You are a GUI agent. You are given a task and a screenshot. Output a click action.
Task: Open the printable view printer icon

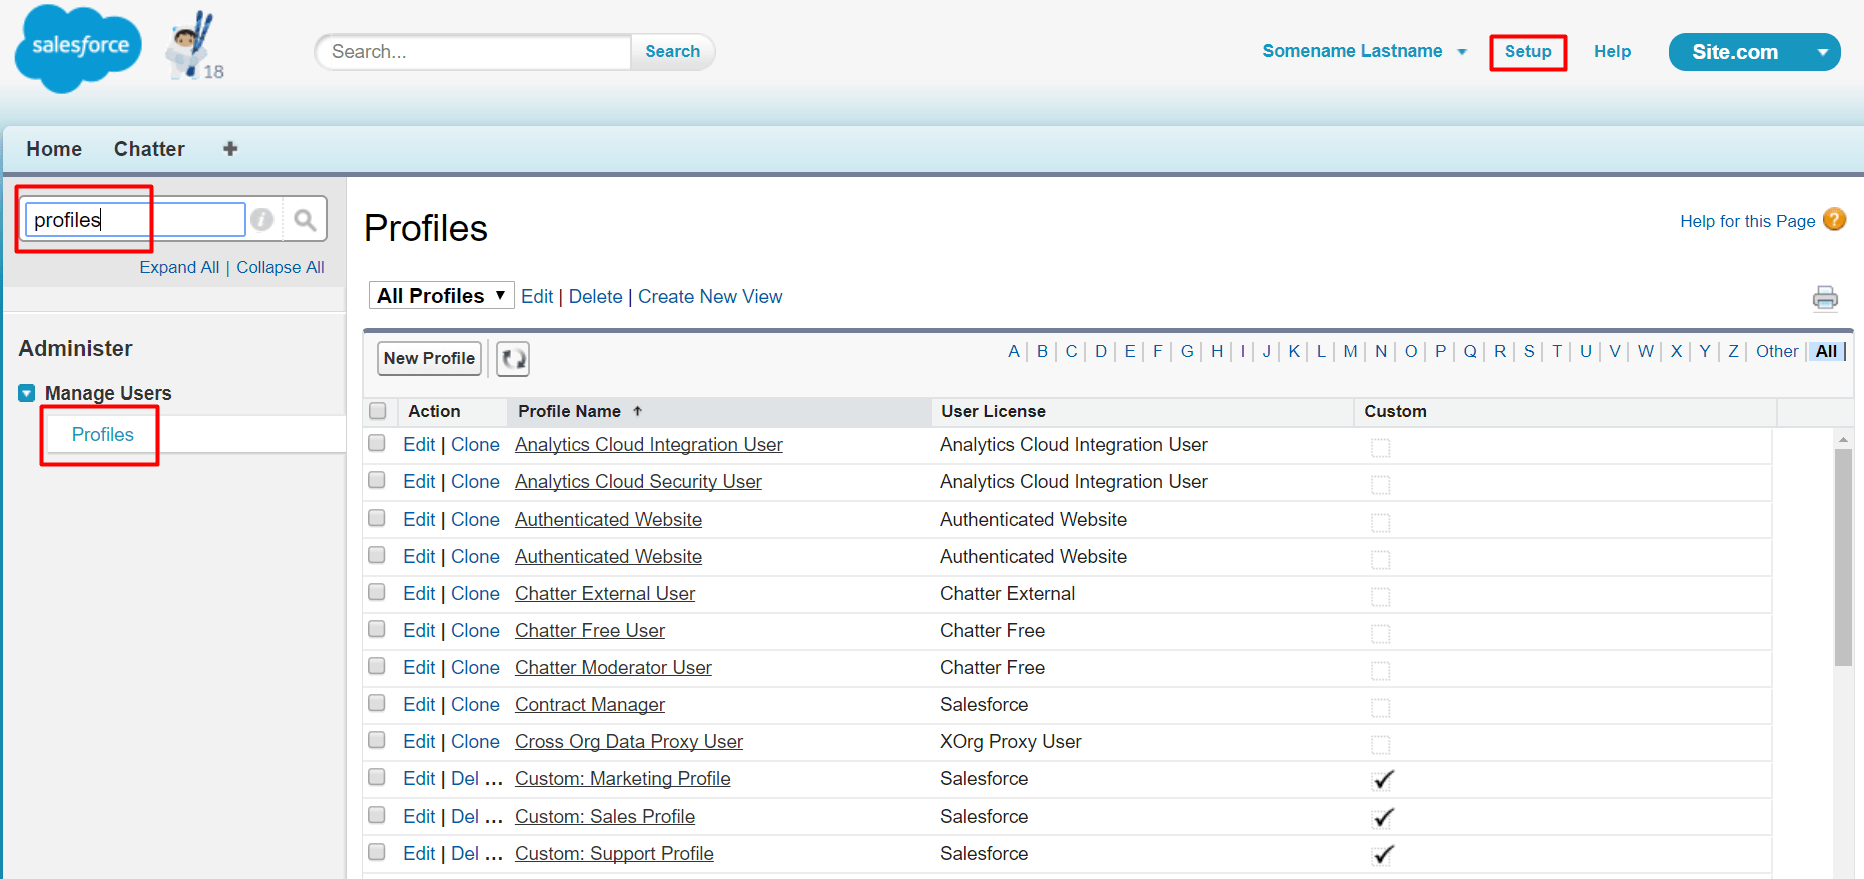(x=1825, y=297)
